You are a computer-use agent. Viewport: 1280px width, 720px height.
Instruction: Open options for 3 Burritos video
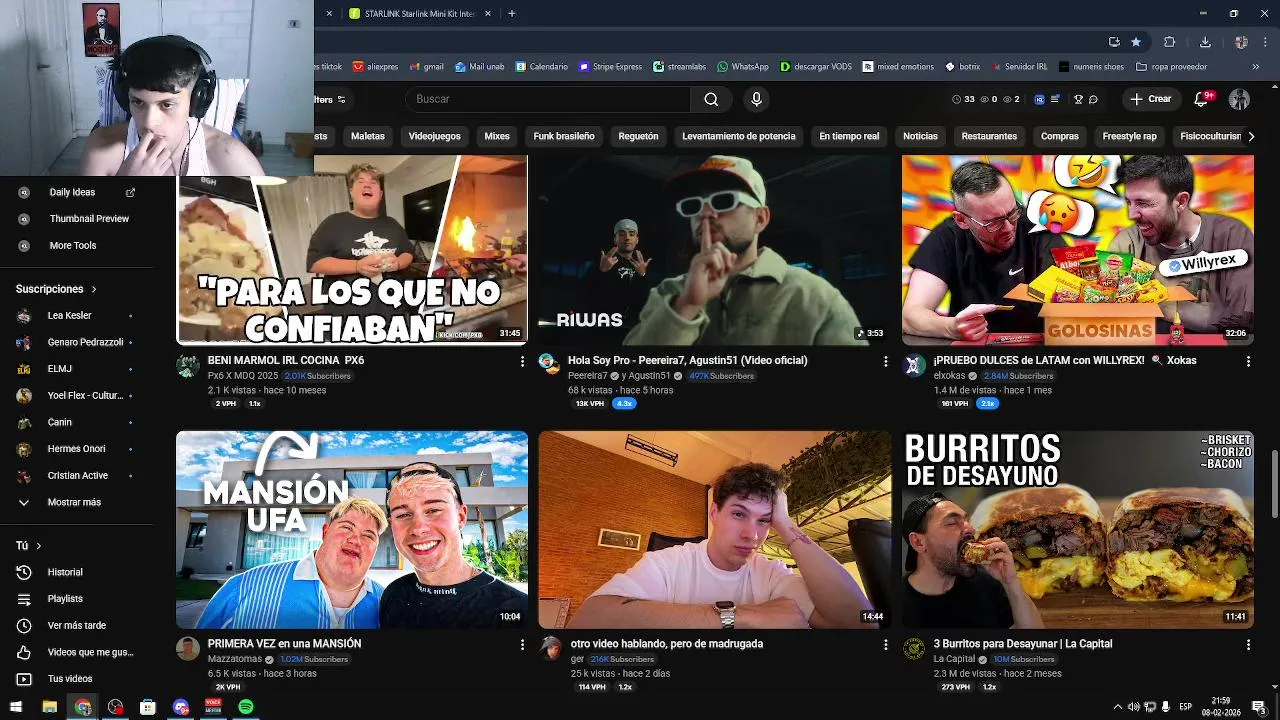1248,645
